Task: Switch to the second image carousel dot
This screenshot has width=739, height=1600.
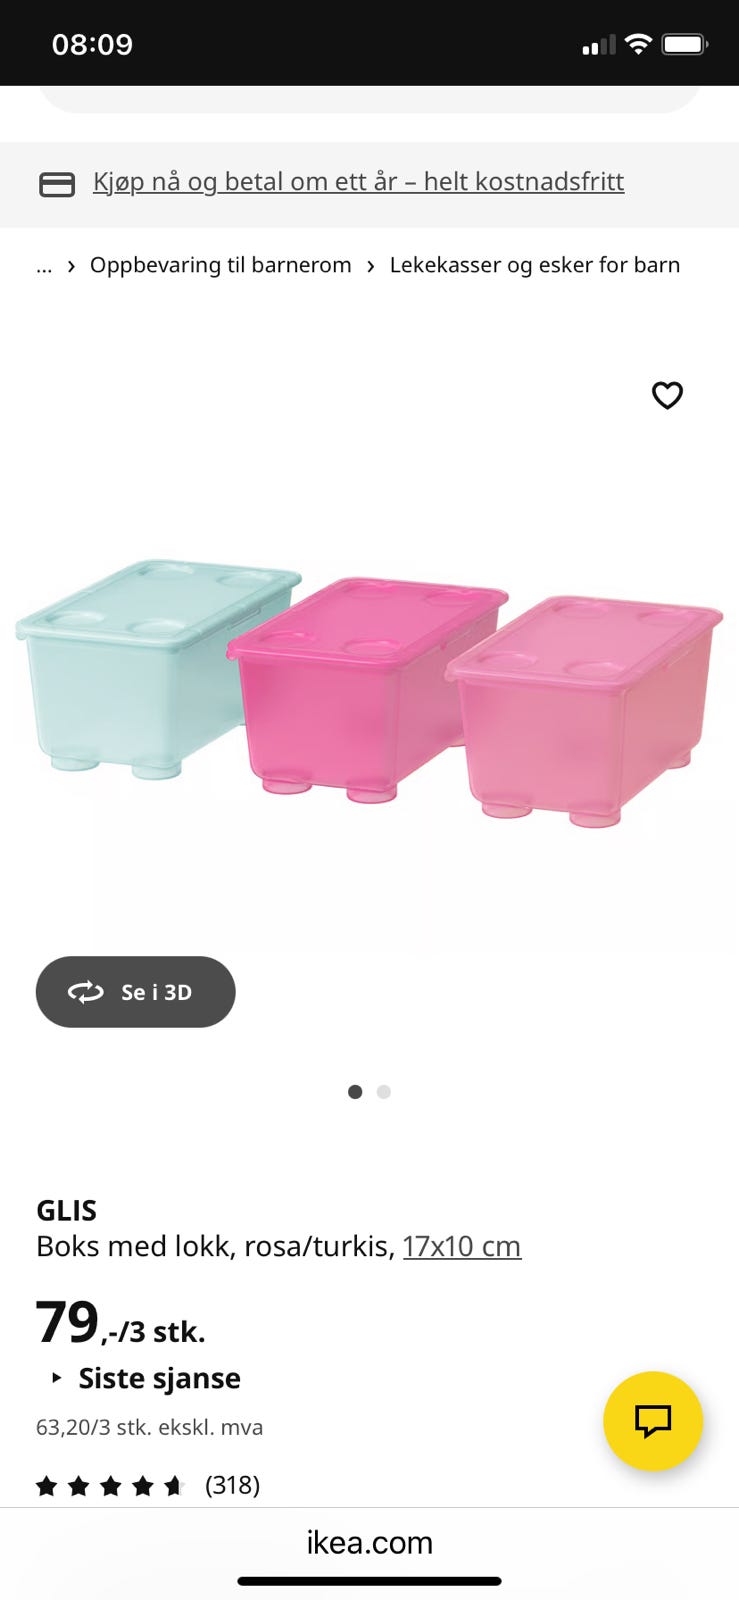Action: click(x=384, y=1091)
